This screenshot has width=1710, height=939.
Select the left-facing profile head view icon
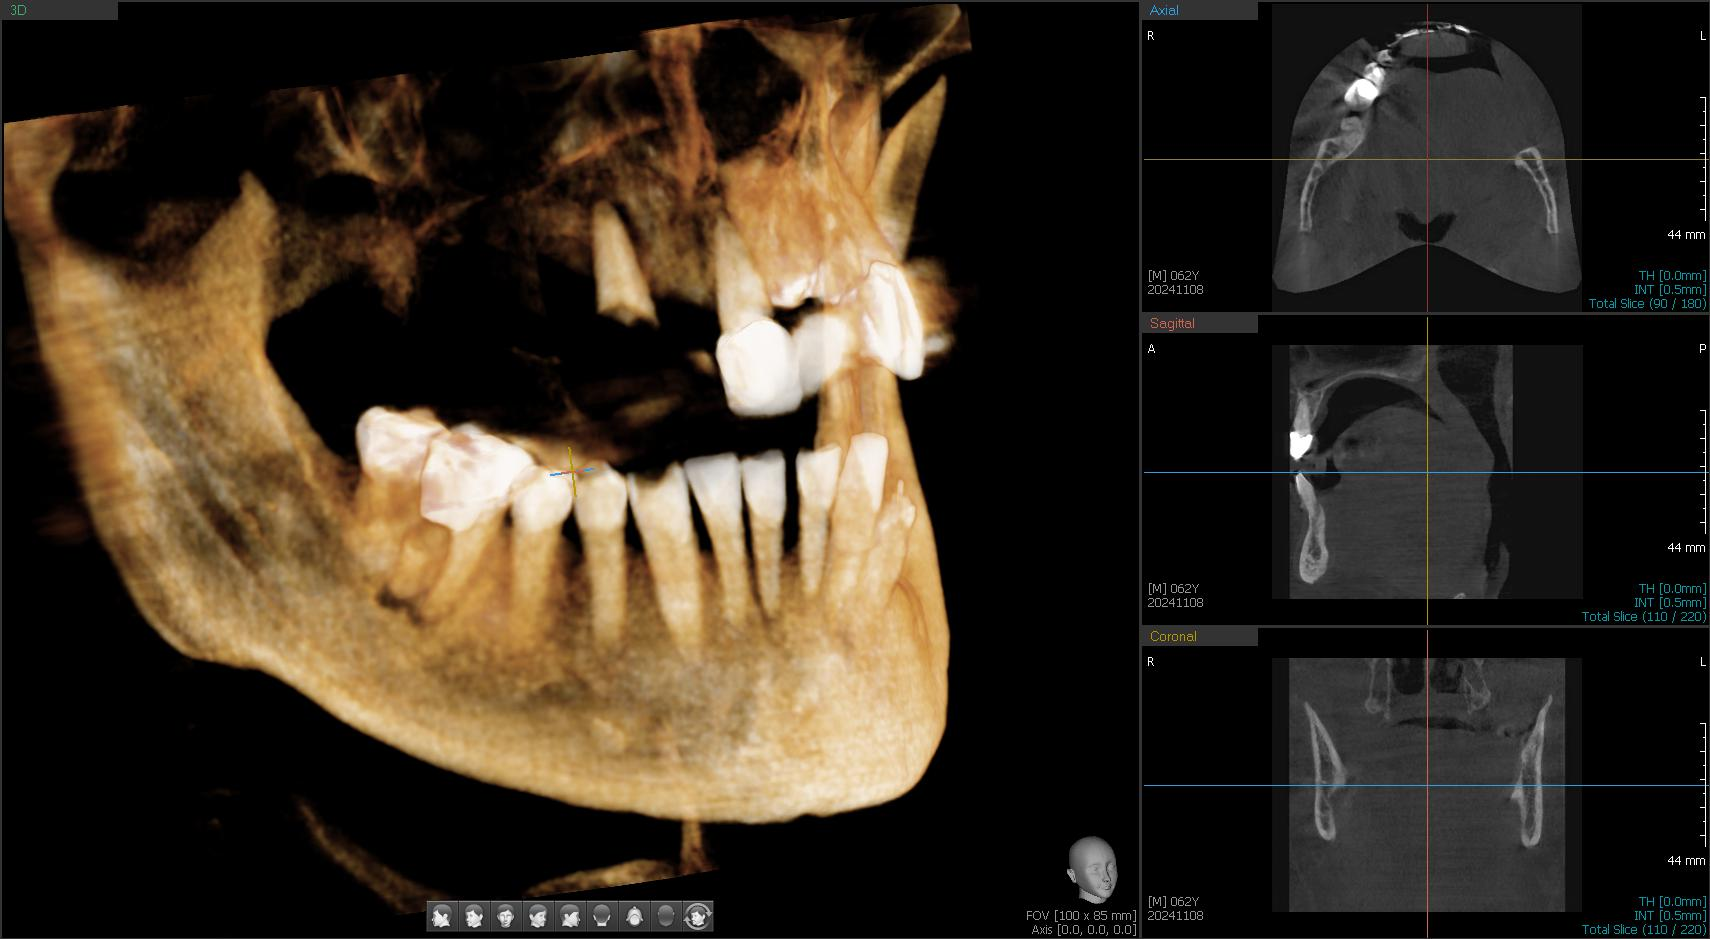[442, 916]
